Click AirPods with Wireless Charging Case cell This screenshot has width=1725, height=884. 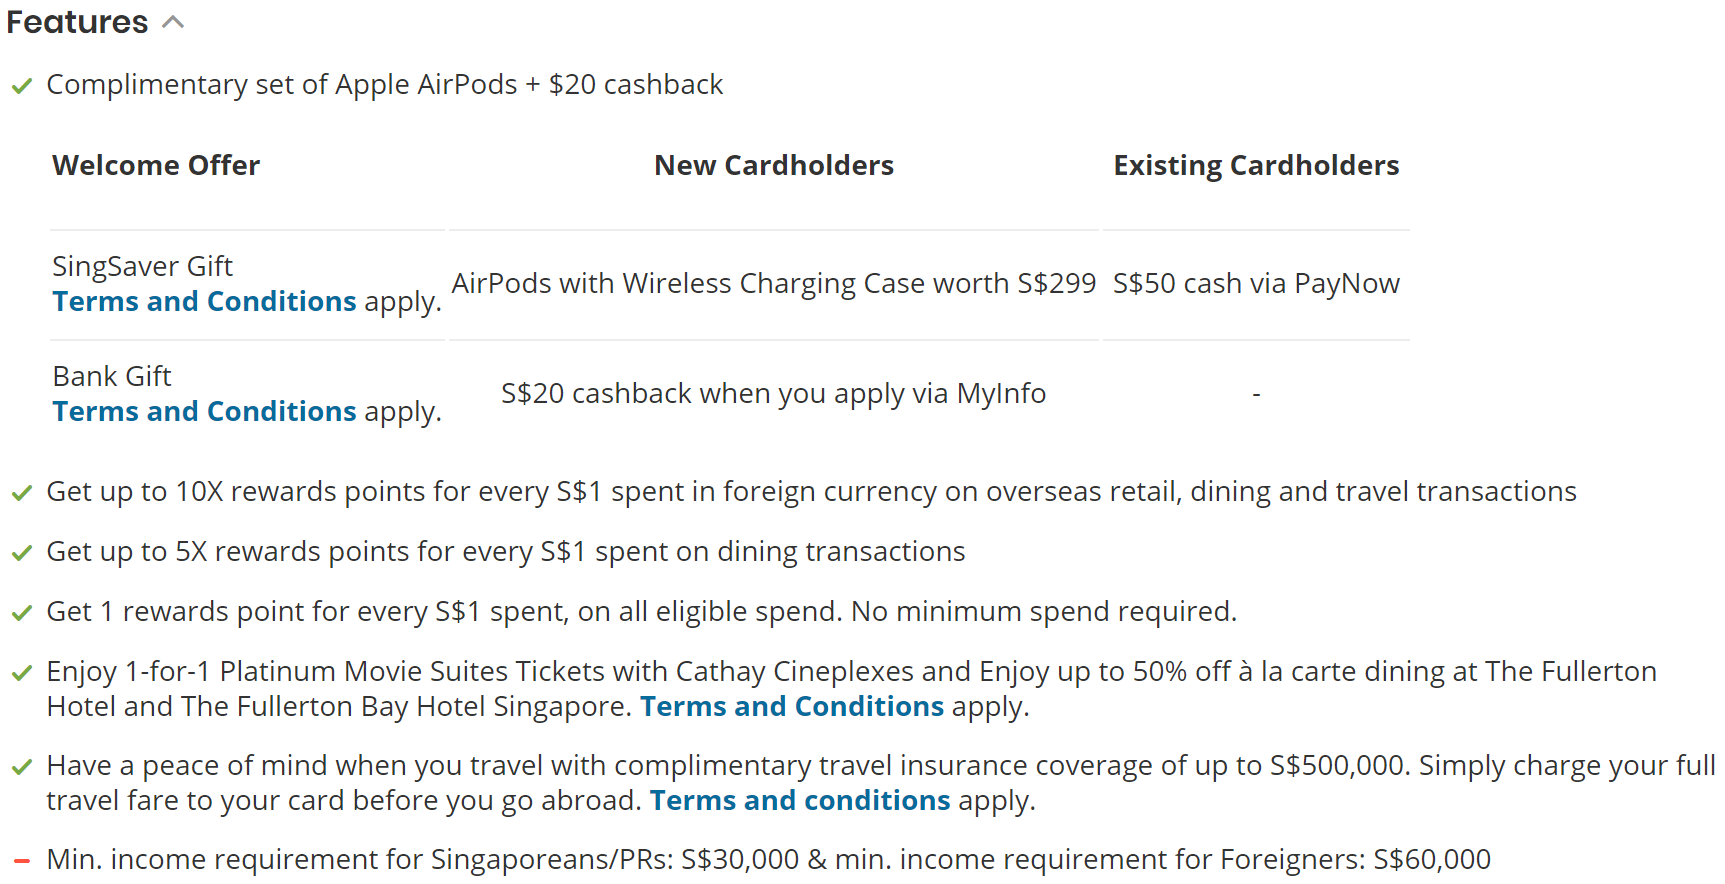(774, 284)
